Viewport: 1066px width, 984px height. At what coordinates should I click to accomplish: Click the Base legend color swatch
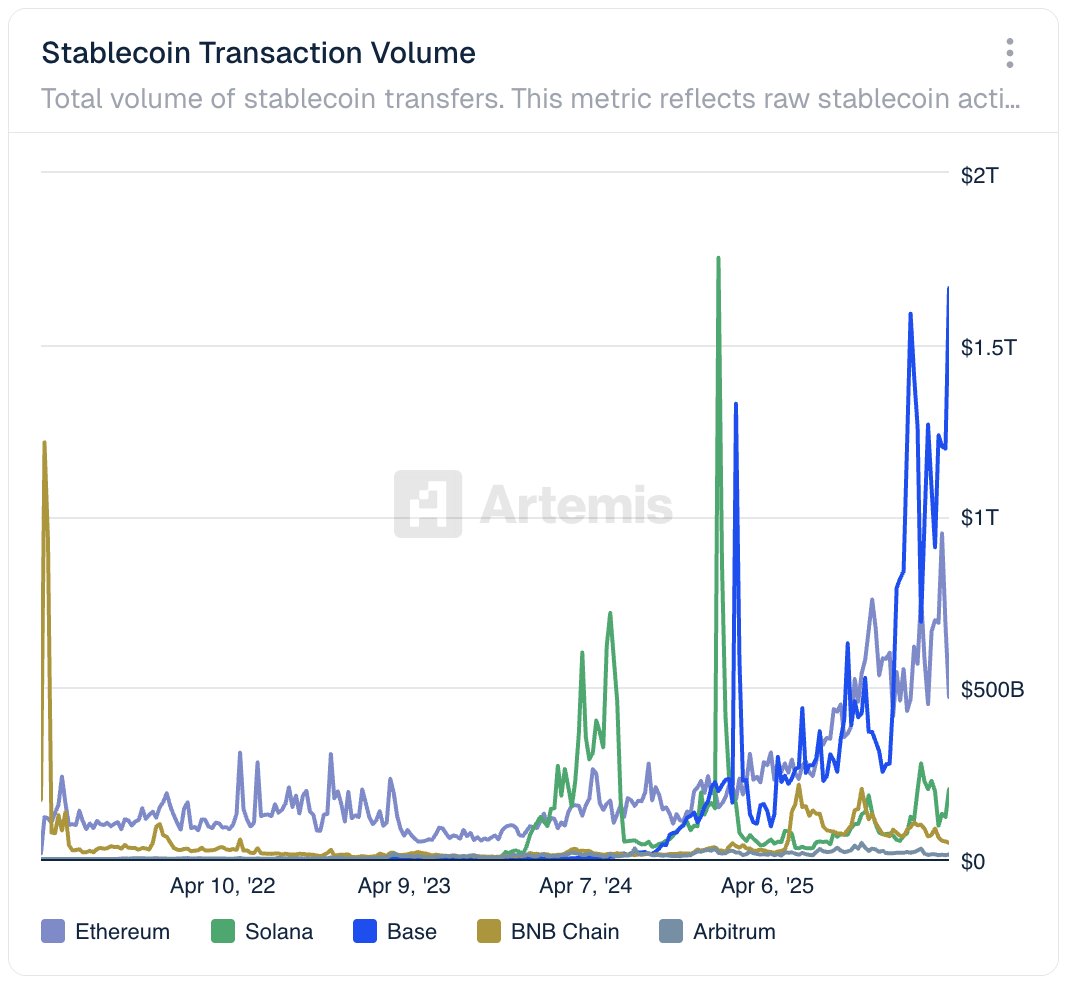coord(365,932)
